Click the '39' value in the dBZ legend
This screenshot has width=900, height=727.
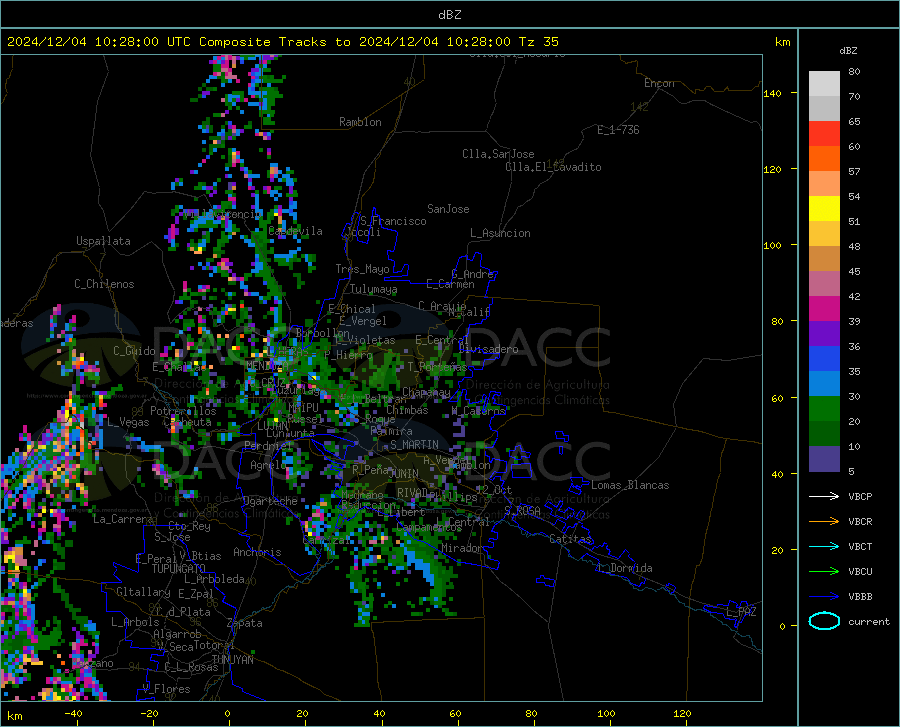pyautogui.click(x=854, y=321)
